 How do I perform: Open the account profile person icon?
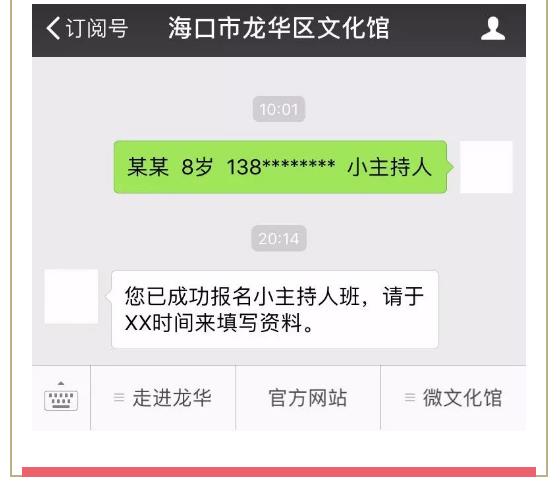tap(493, 29)
